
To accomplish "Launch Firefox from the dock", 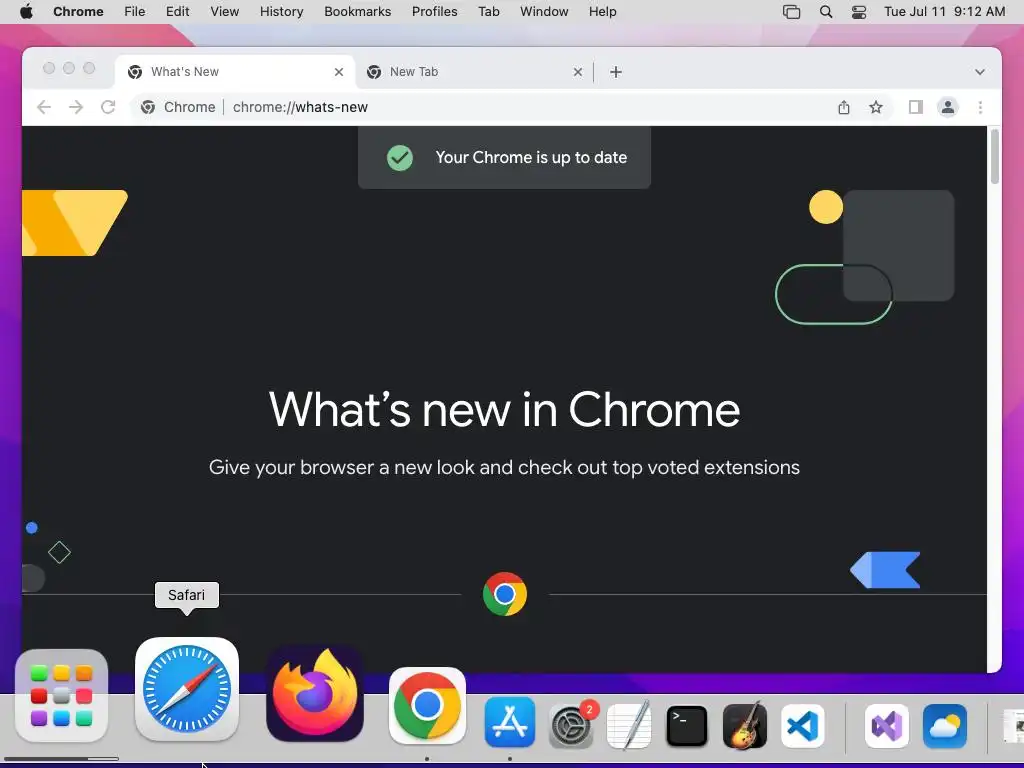I will pos(315,694).
